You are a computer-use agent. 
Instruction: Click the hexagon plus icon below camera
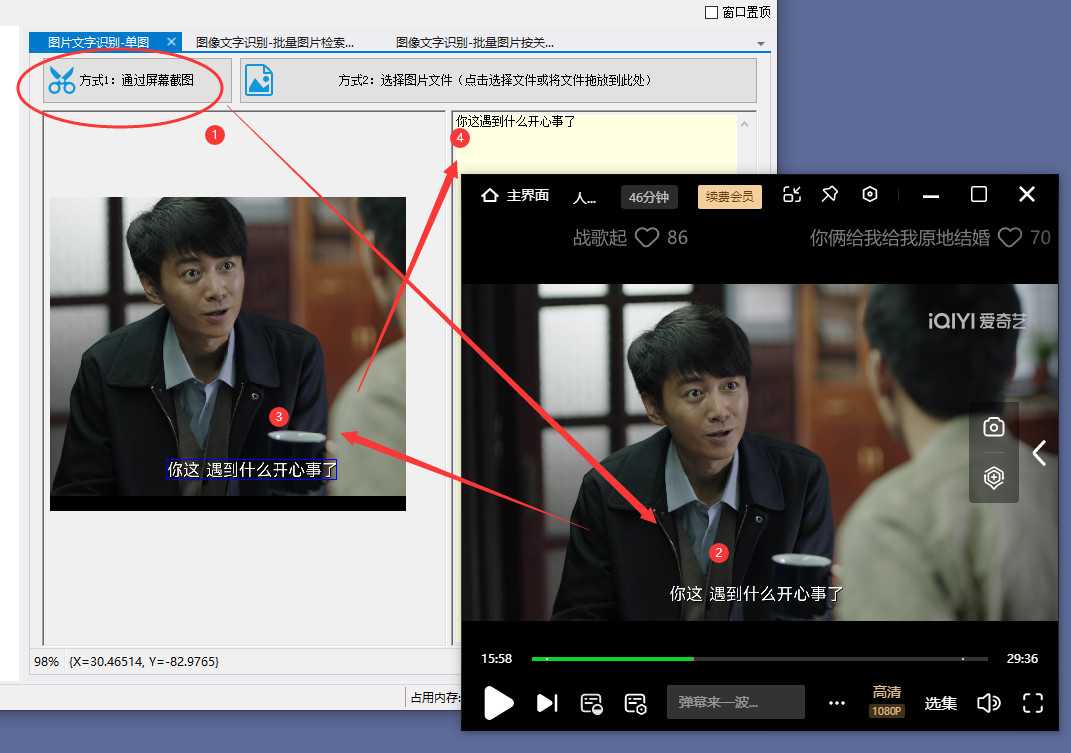tap(993, 477)
